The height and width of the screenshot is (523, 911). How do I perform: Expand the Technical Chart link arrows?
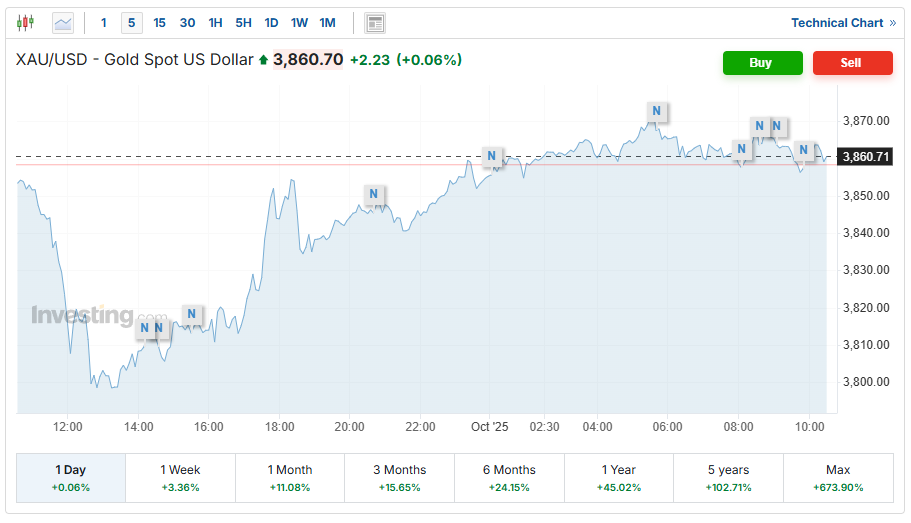(892, 22)
